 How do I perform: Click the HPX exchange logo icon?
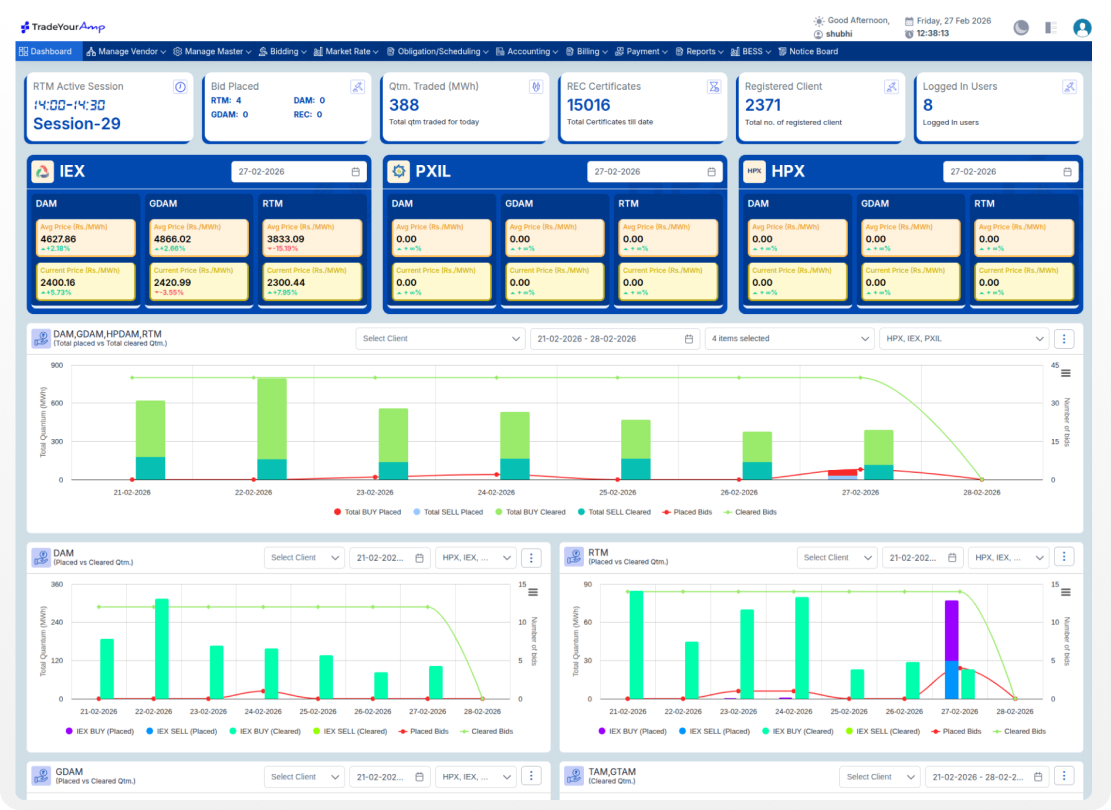click(x=754, y=171)
